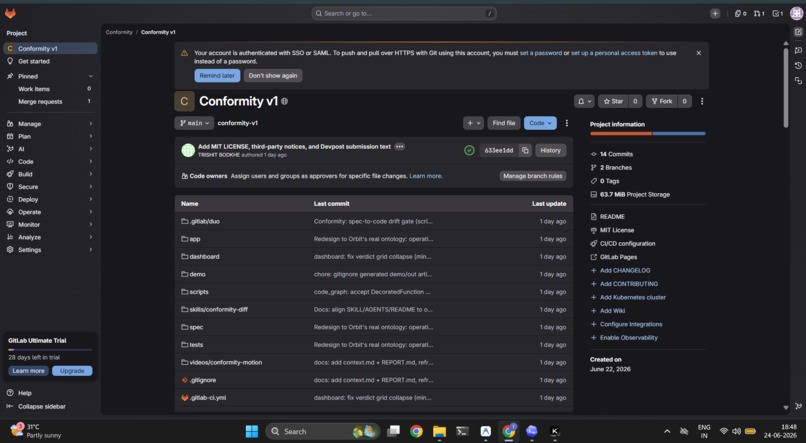Expand Deploy section in sidebar
This screenshot has height=443, width=806.
point(50,199)
